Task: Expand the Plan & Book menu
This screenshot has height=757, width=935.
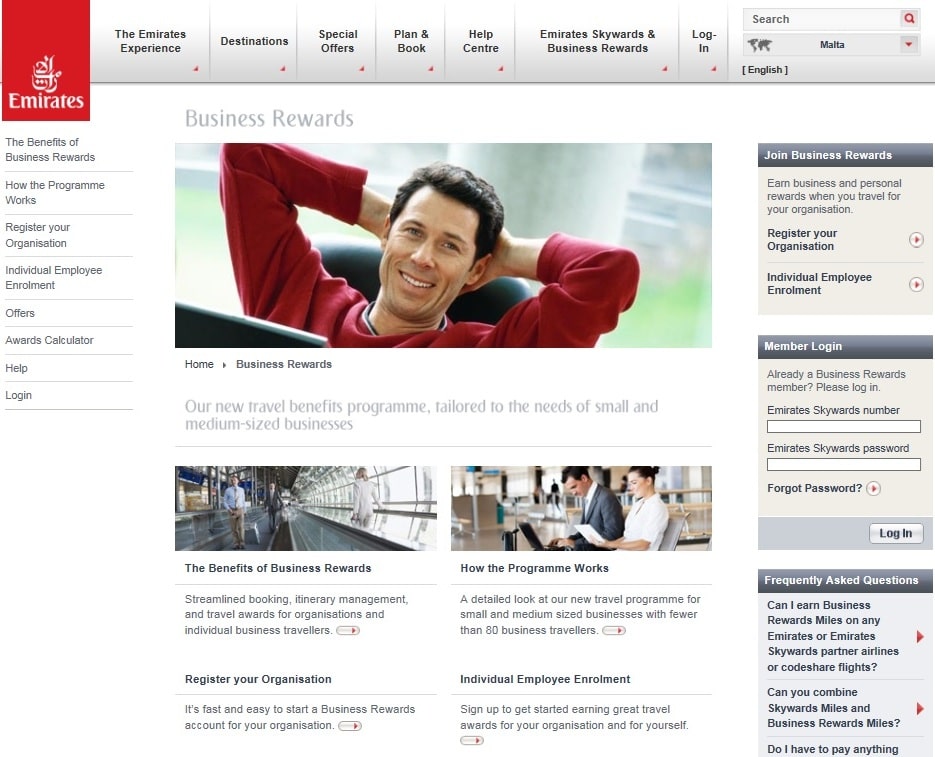Action: (411, 41)
